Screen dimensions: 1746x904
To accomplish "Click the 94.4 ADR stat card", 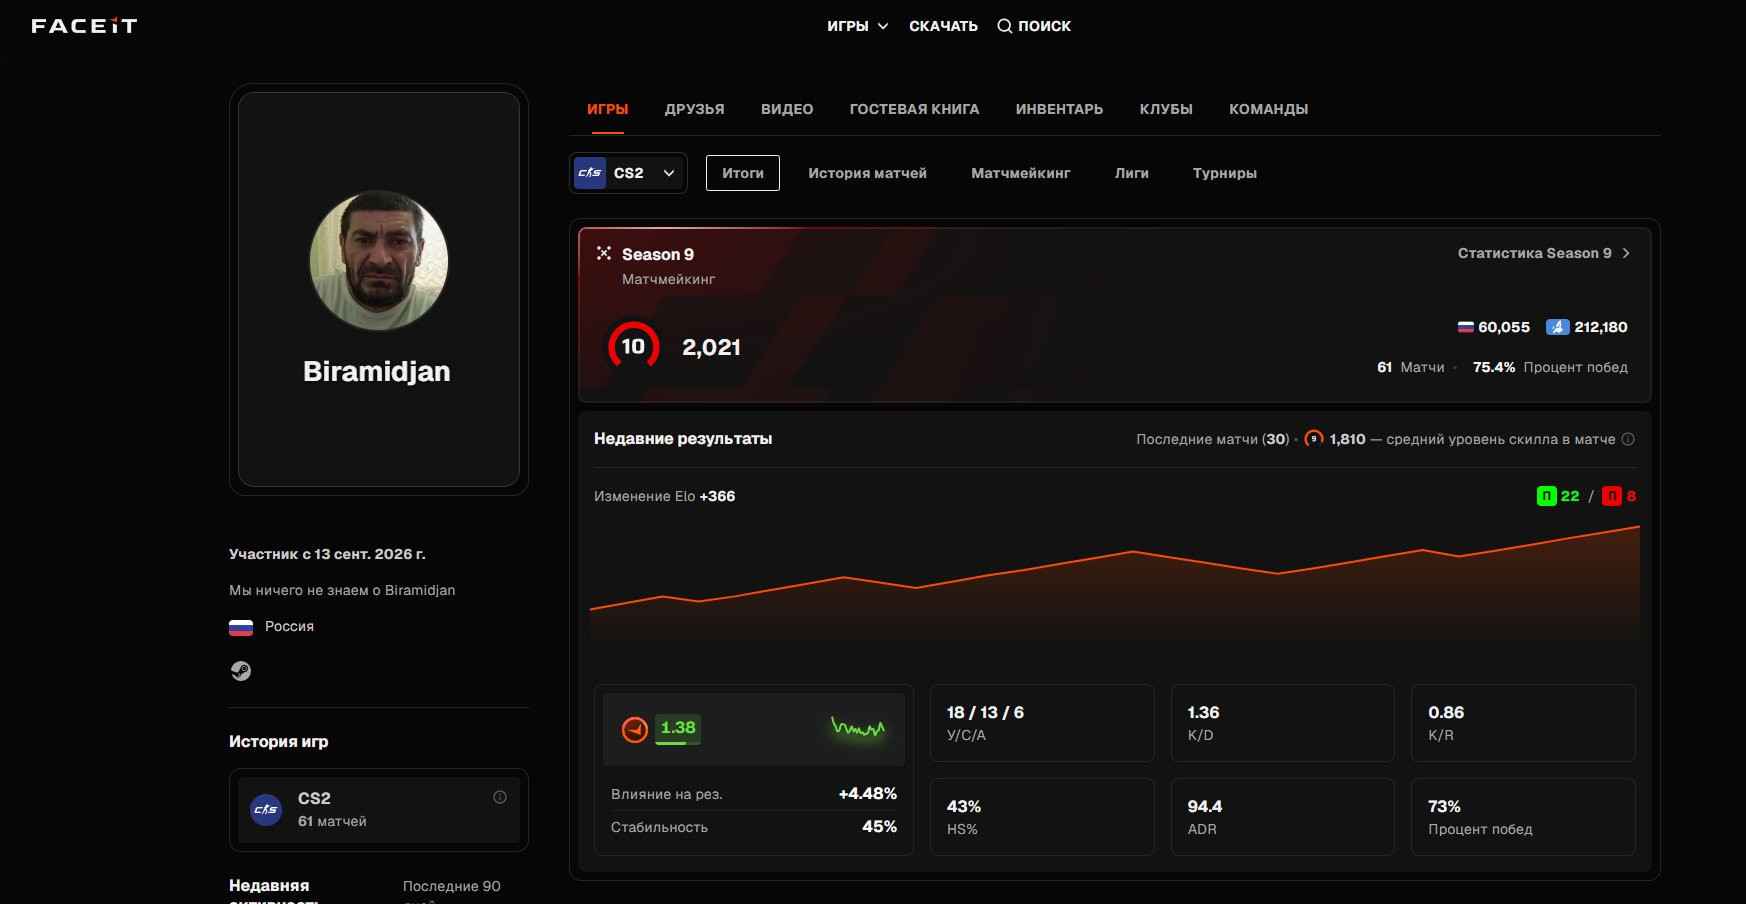I will (x=1282, y=817).
